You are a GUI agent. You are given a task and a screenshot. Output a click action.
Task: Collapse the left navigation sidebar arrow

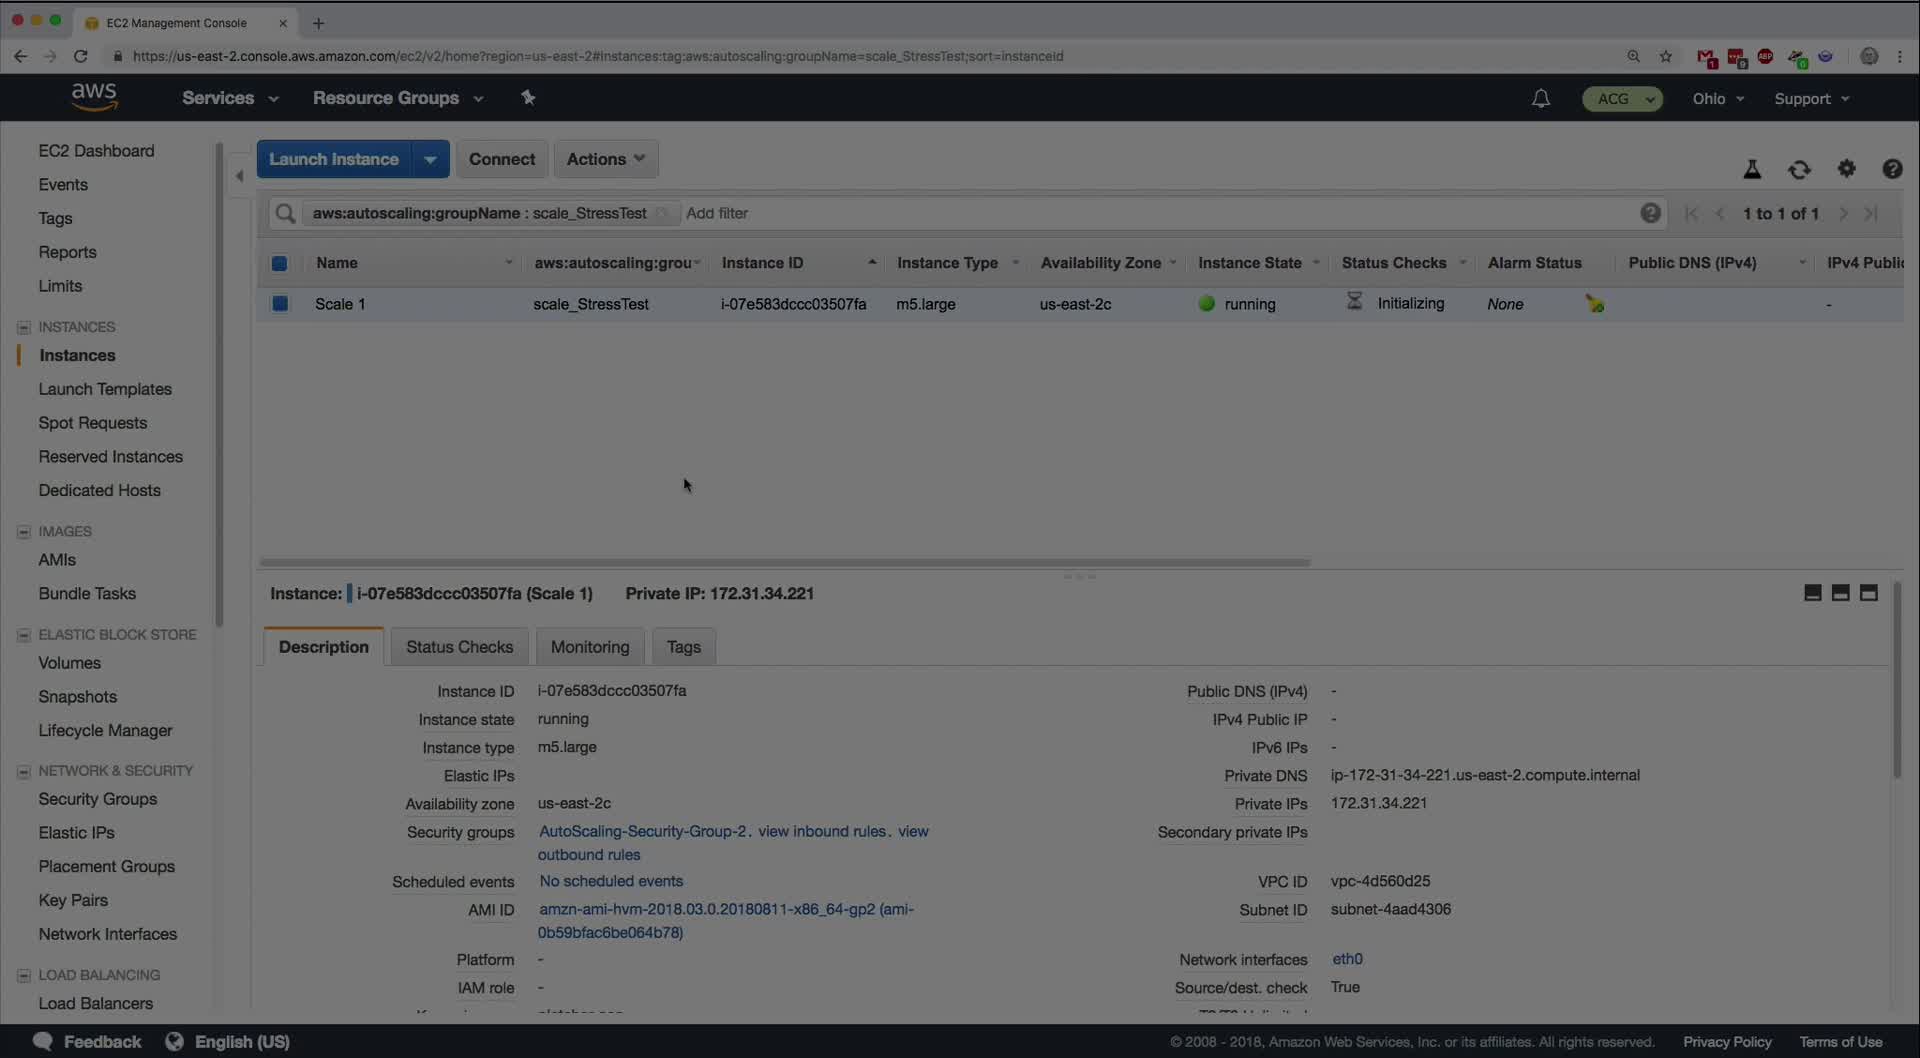click(x=239, y=176)
